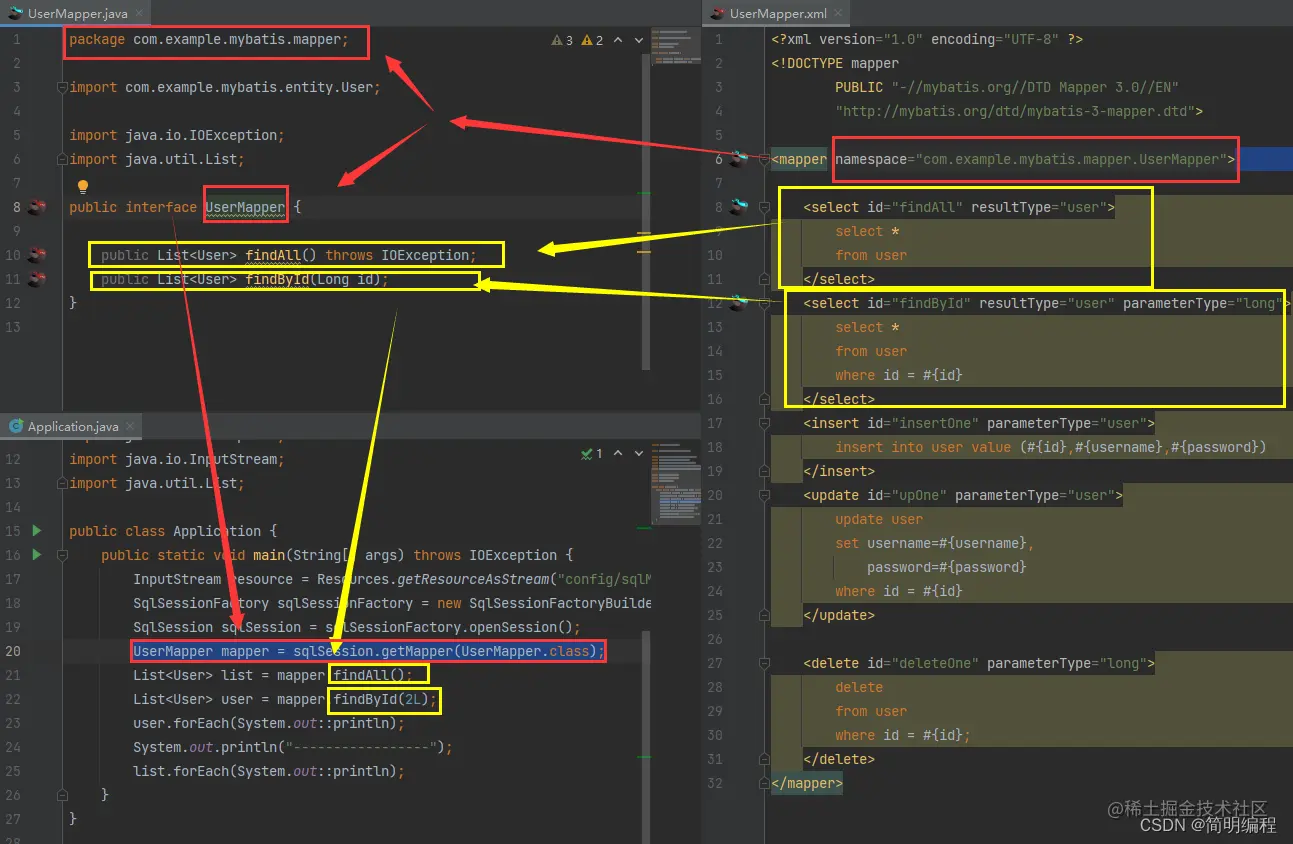Switch to the UserMapper.java tab

(x=77, y=14)
